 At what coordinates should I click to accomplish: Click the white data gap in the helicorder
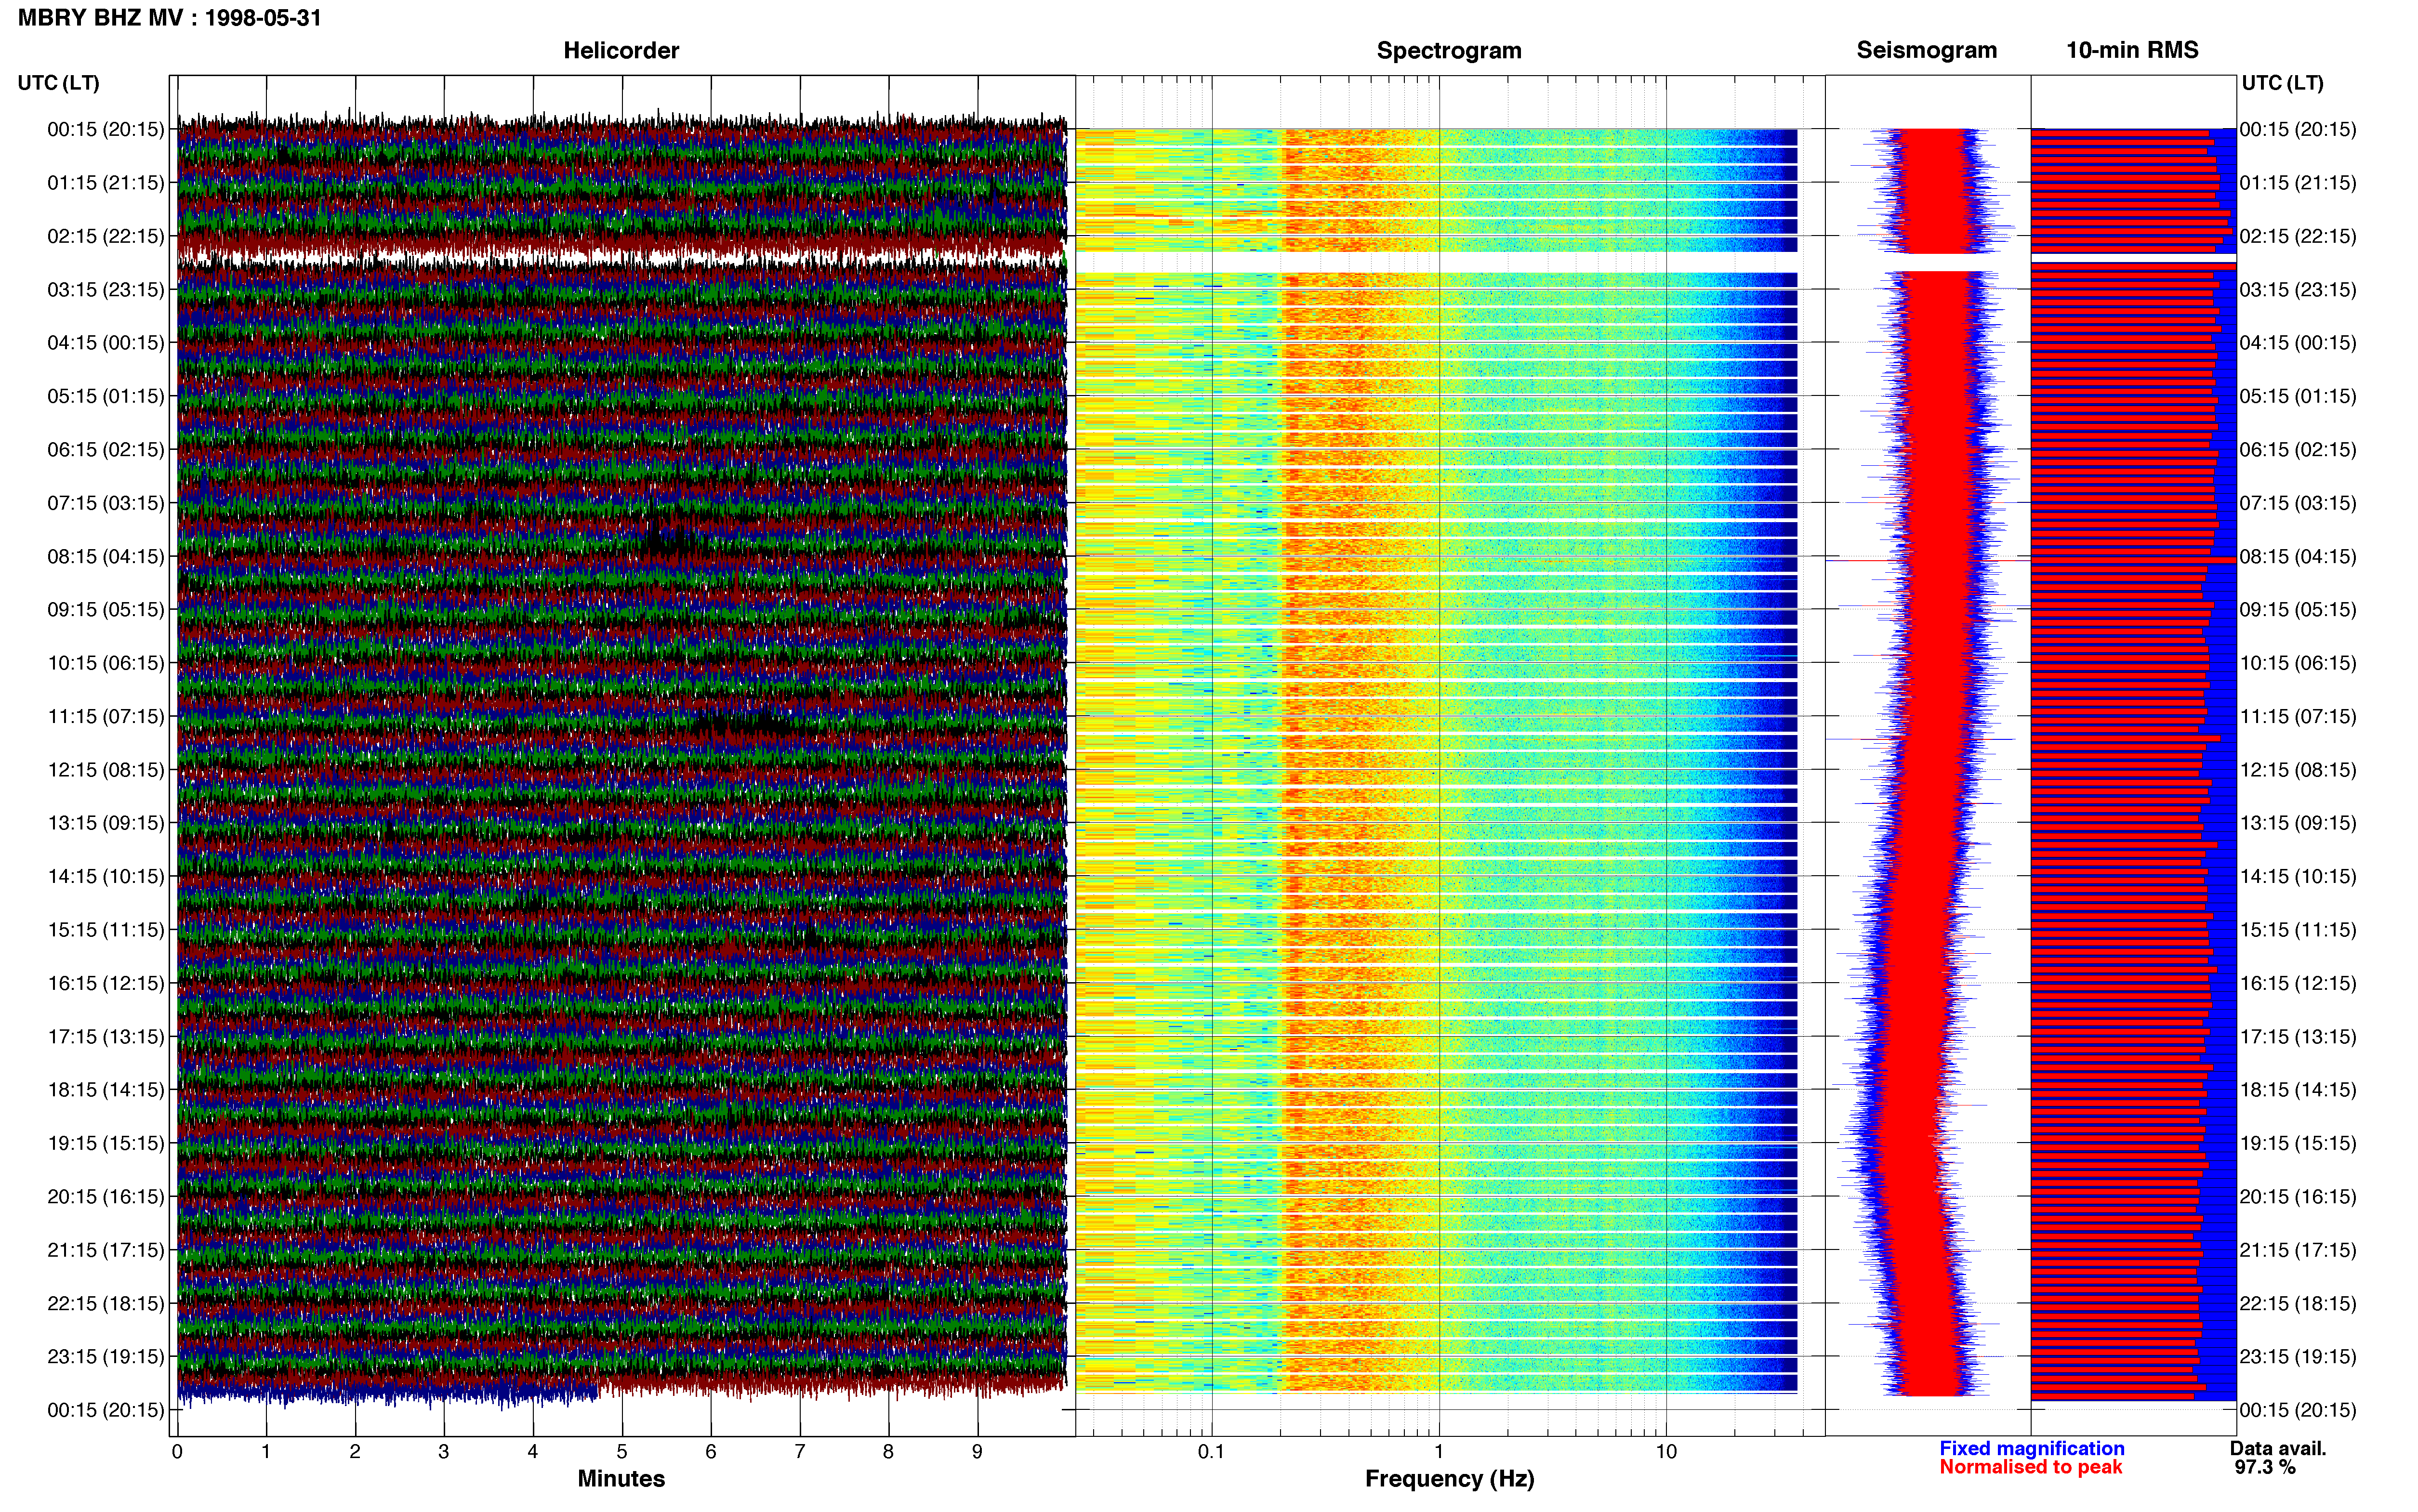pyautogui.click(x=620, y=259)
